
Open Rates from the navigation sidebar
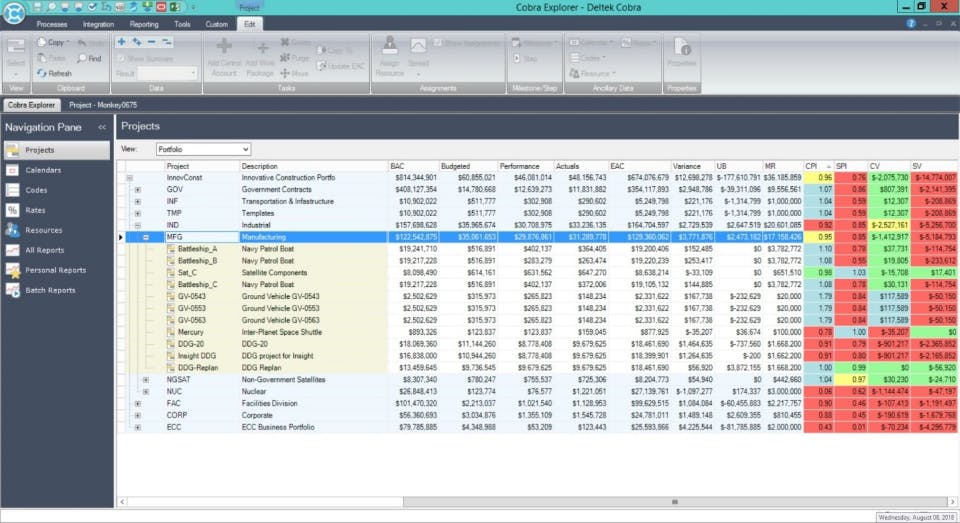(36, 210)
